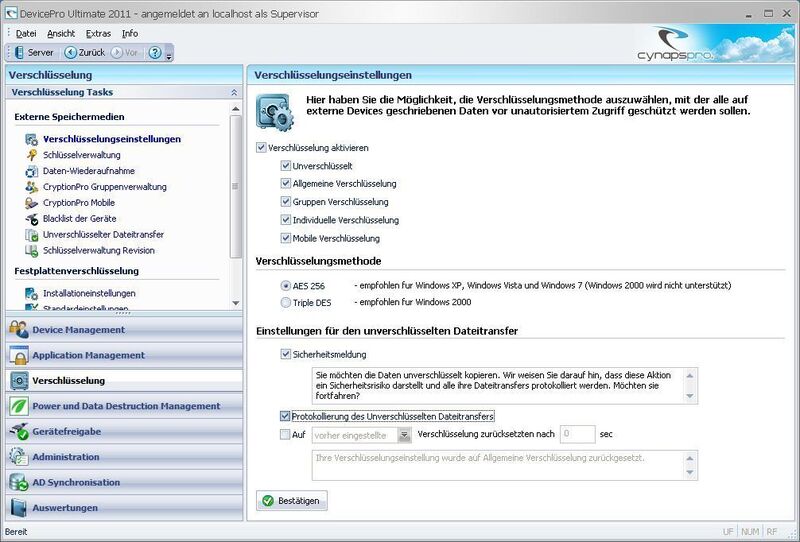Switch to Power und Data Destruction Management
Screen dimensions: 800x542
(x=124, y=406)
